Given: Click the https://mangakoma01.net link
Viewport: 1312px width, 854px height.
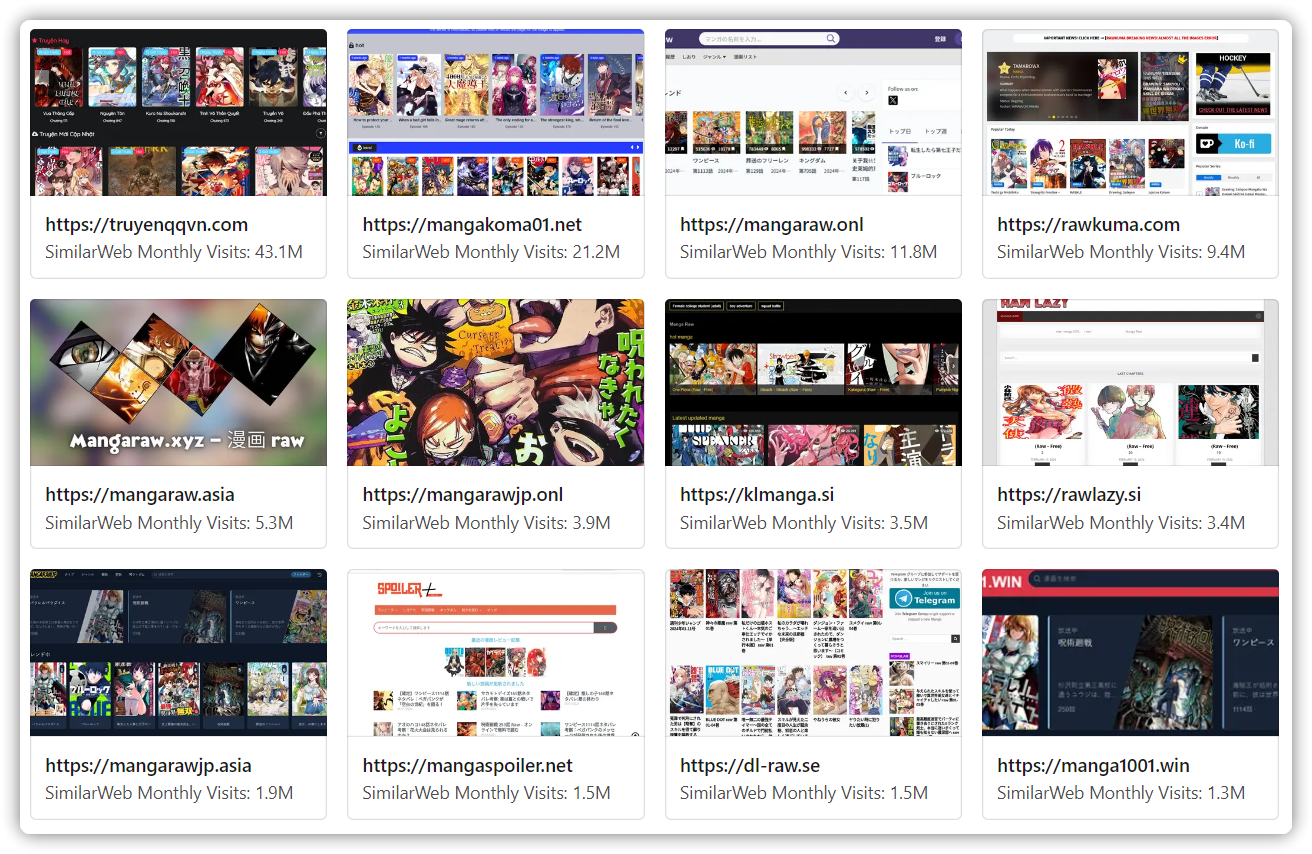Looking at the screenshot, I should pyautogui.click(x=472, y=225).
